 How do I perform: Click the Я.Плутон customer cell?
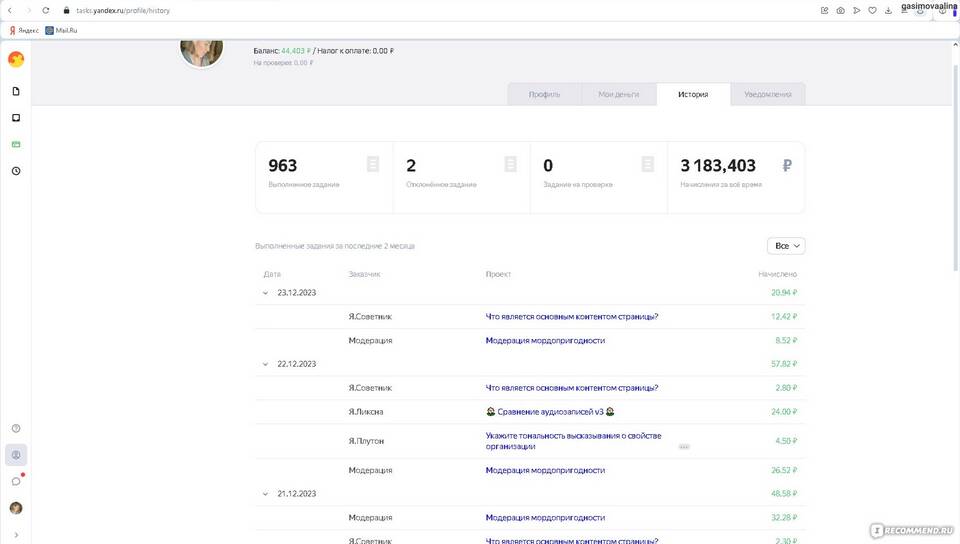(x=366, y=441)
